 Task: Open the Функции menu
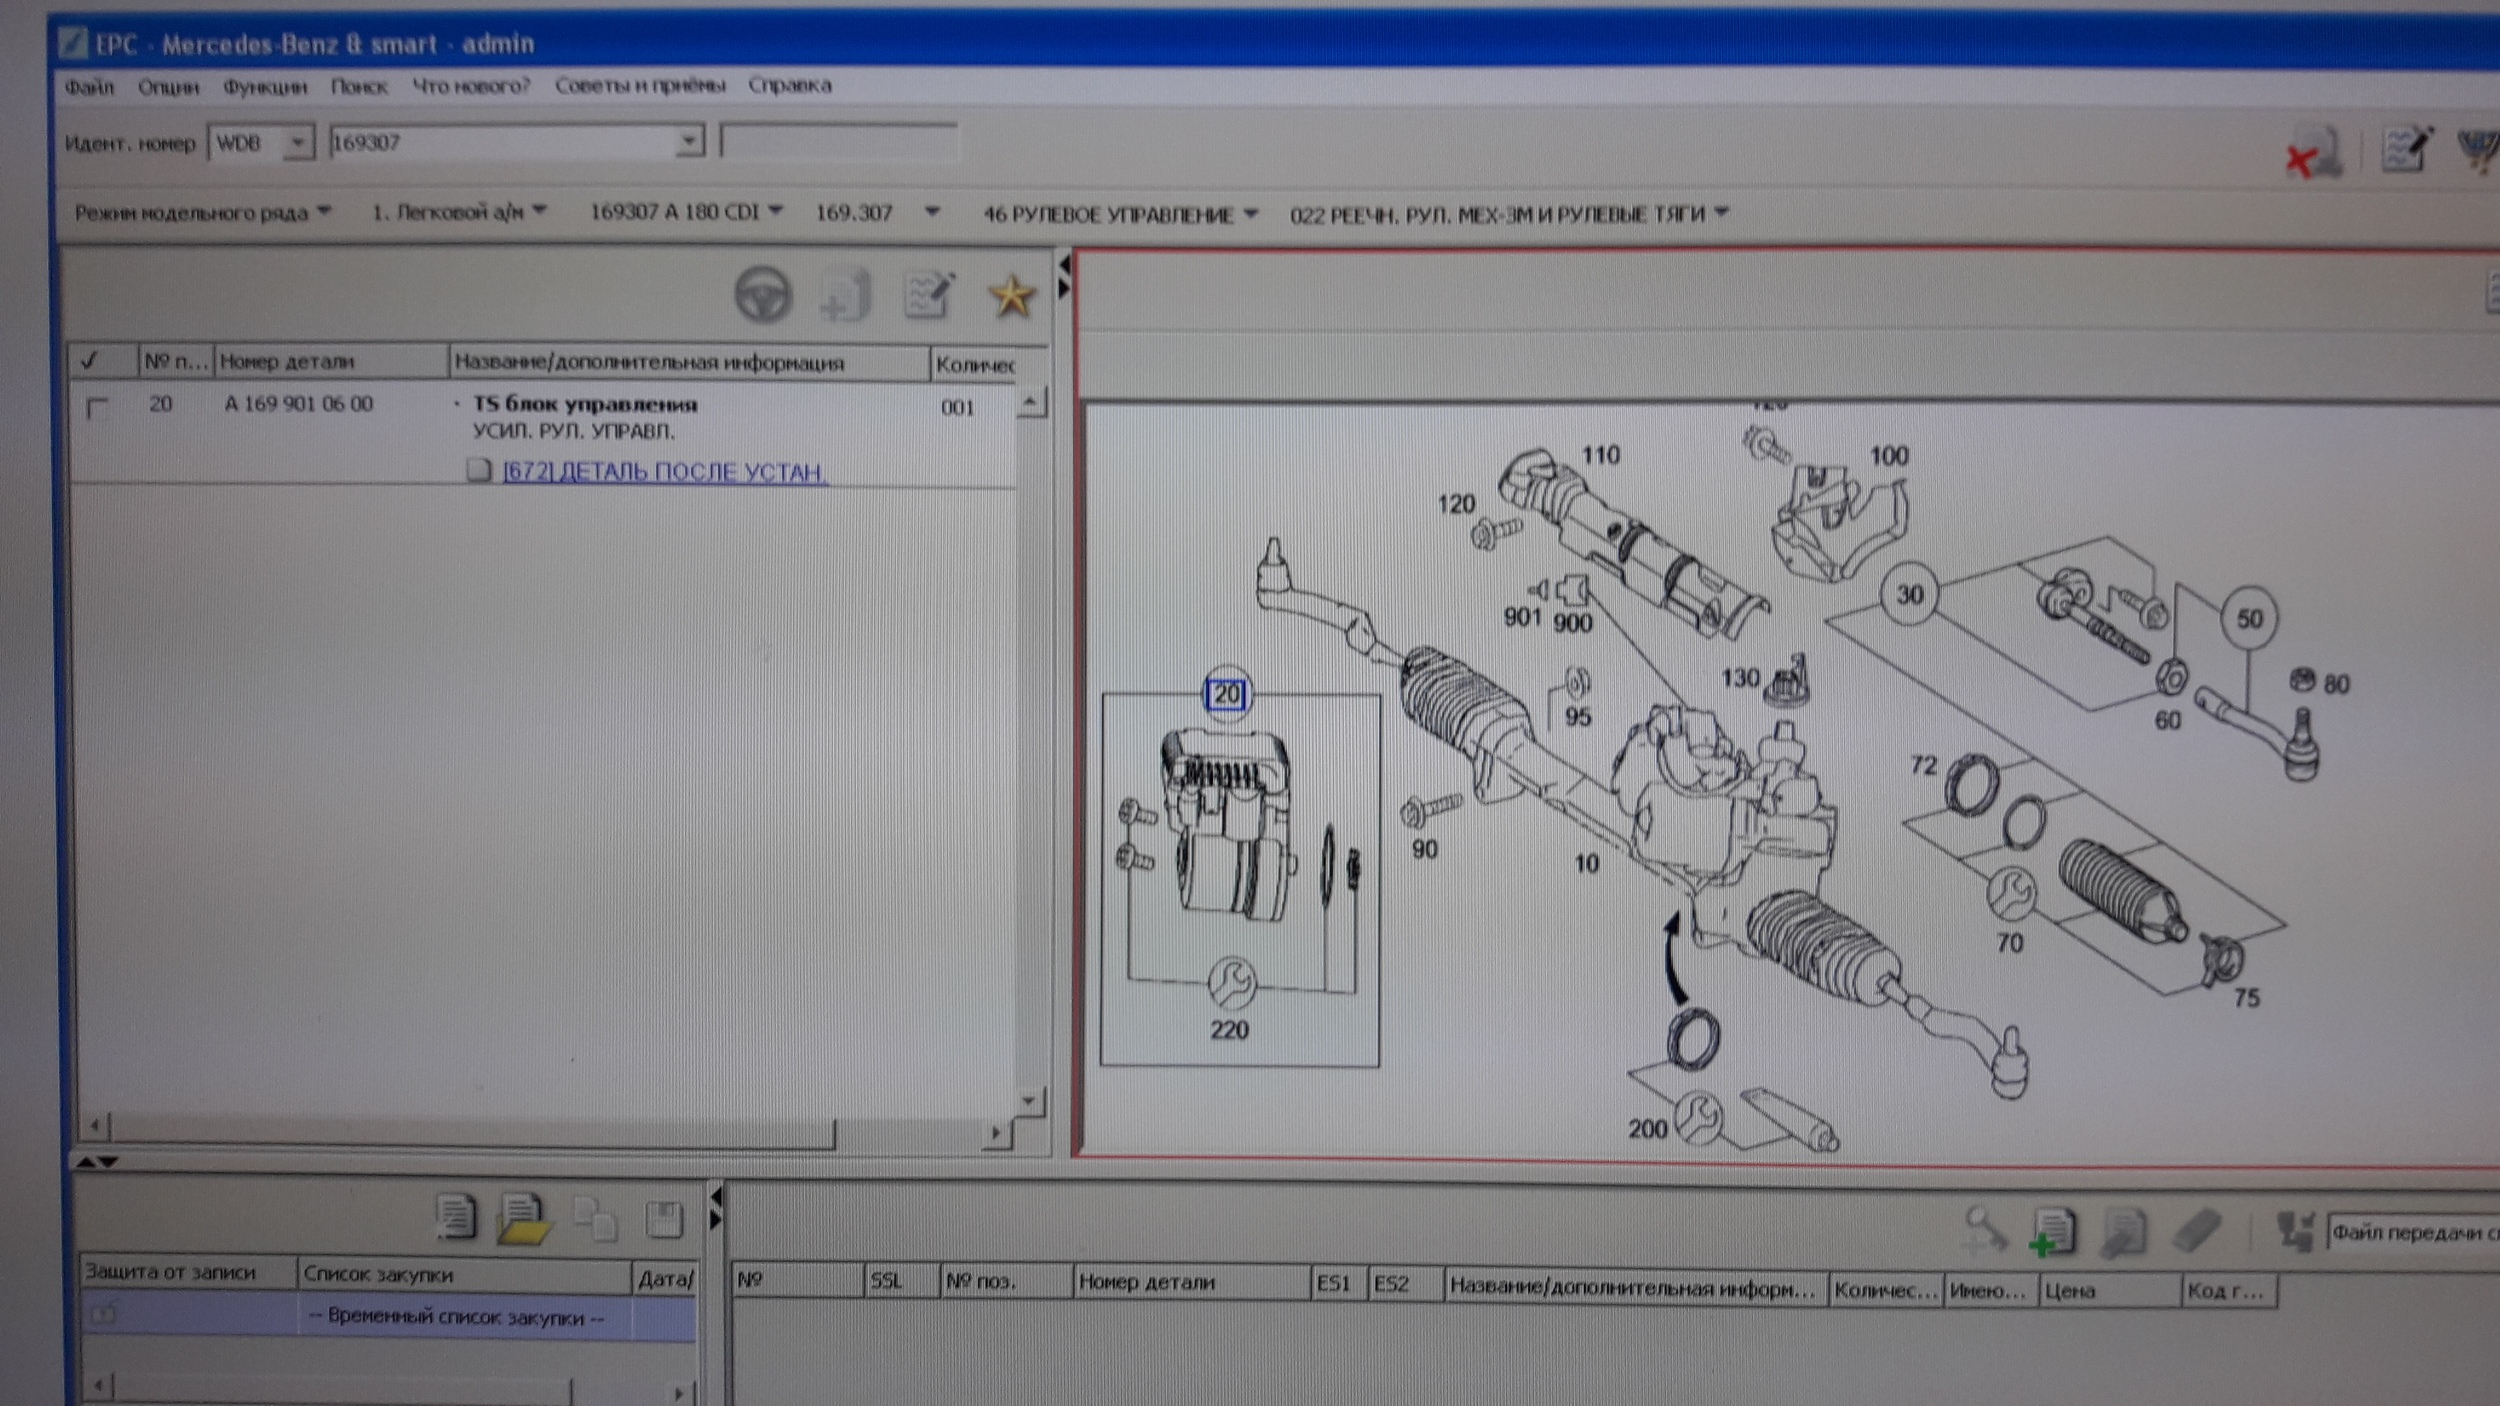(265, 87)
